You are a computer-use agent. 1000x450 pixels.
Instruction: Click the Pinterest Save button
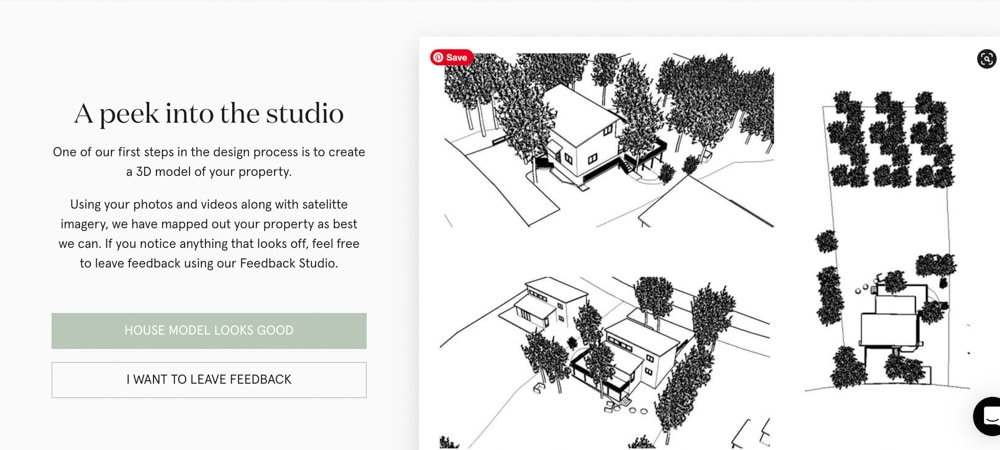(451, 57)
